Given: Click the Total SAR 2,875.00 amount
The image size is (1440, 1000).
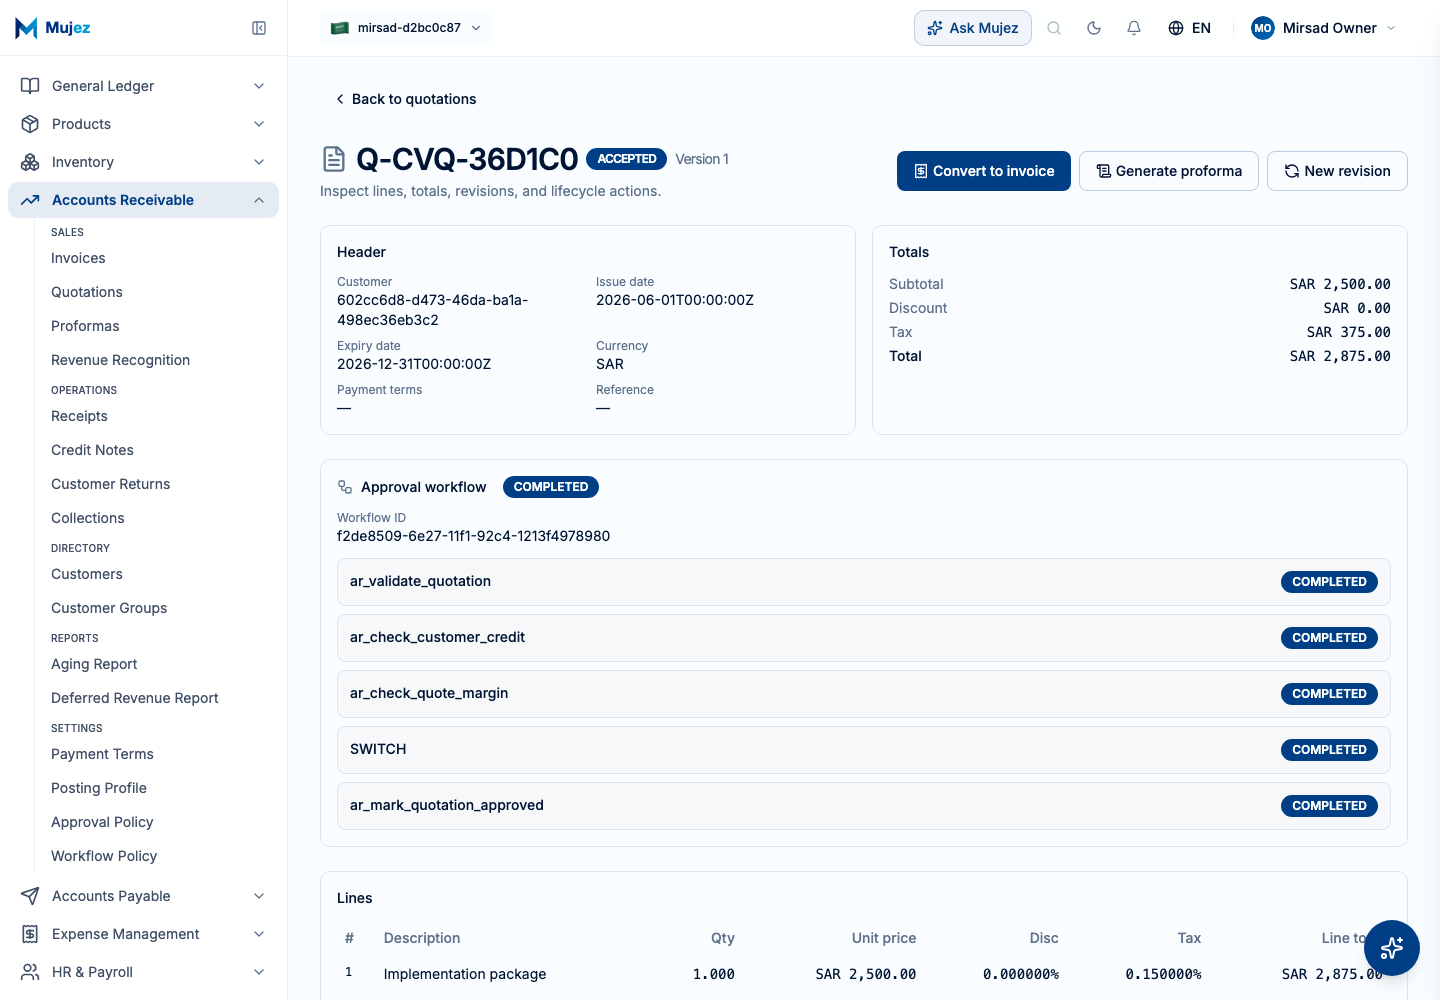Looking at the screenshot, I should click(1340, 356).
